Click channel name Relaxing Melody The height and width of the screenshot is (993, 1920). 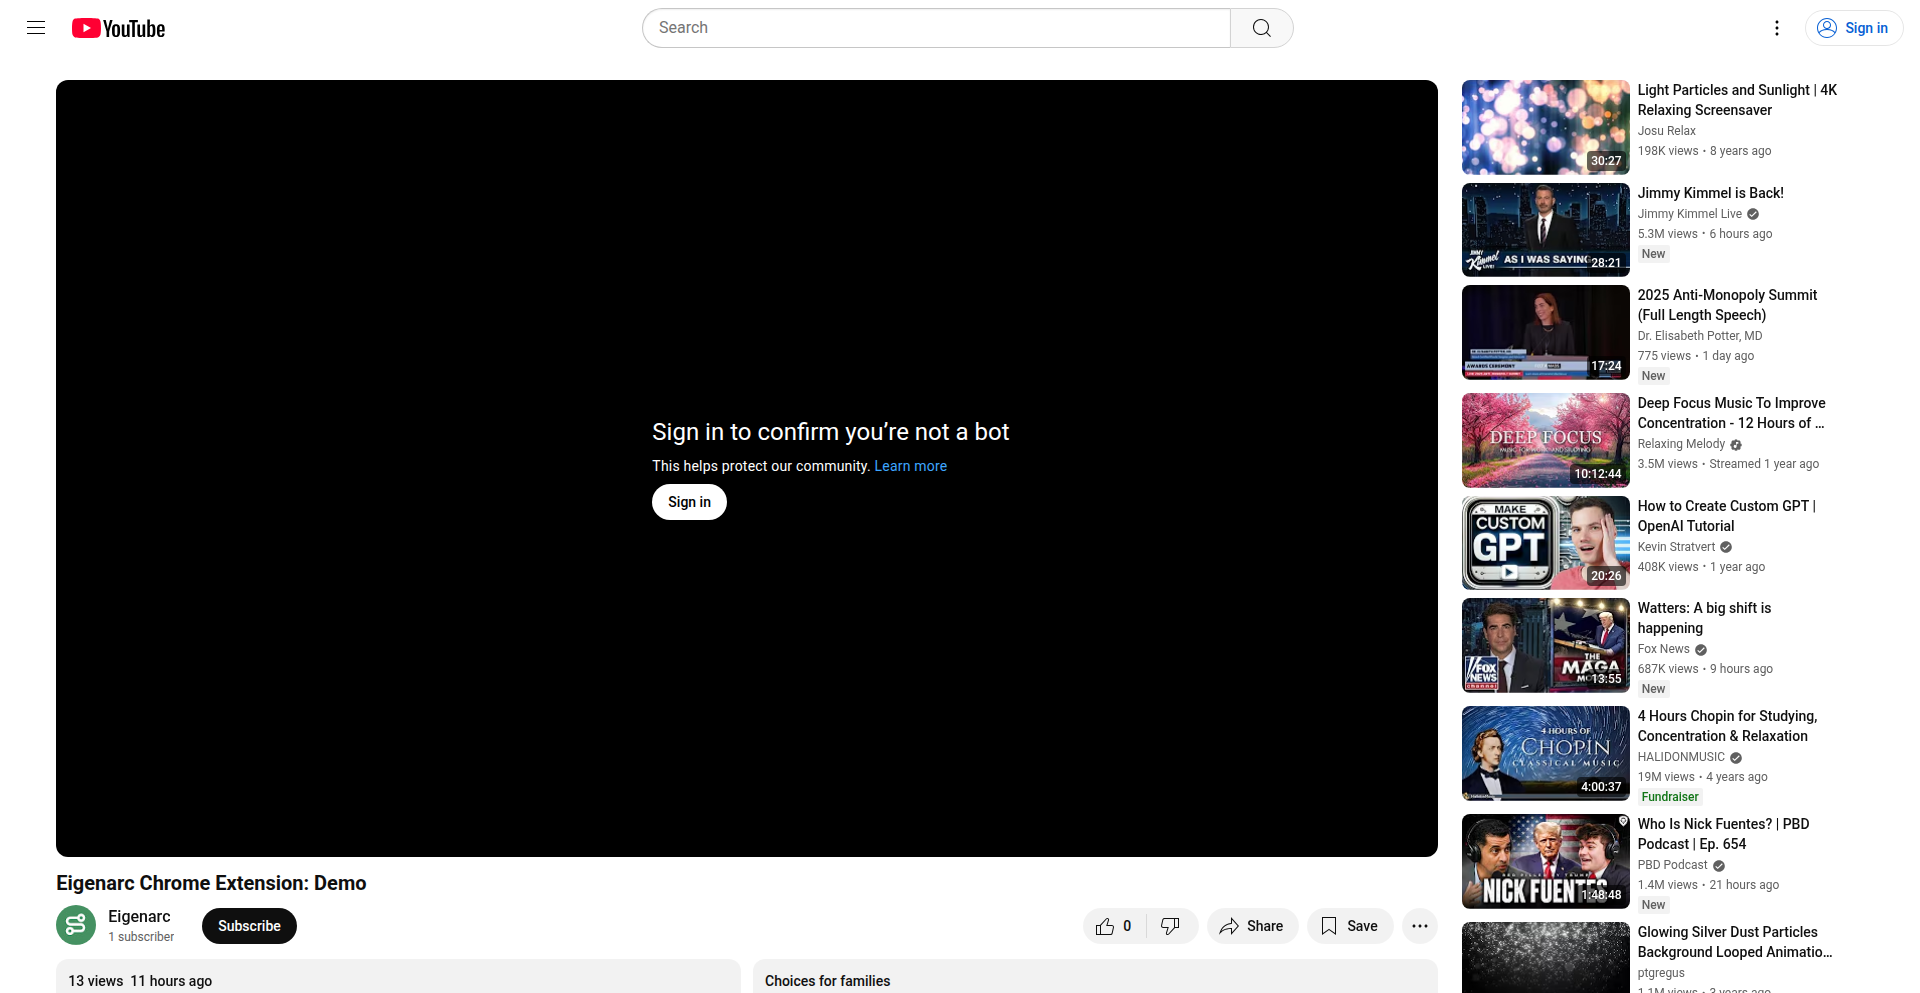click(x=1681, y=444)
